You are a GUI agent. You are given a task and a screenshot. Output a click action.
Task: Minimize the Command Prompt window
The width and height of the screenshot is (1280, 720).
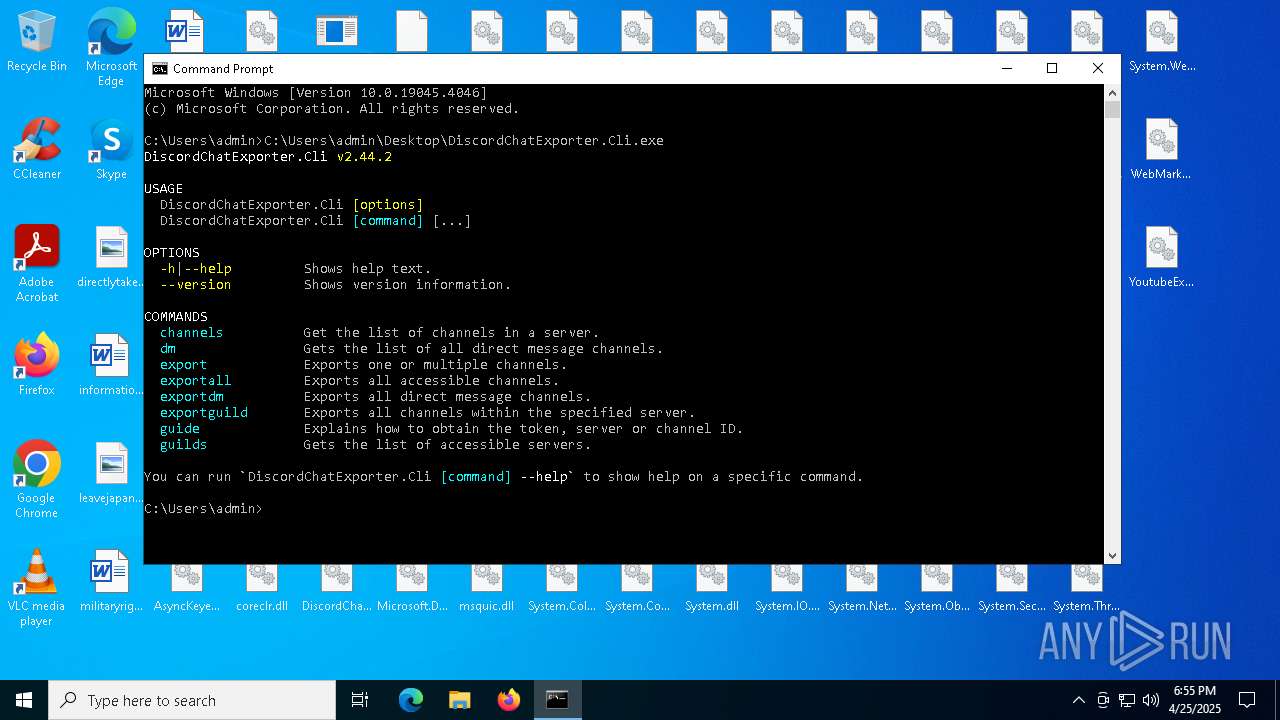(1006, 68)
